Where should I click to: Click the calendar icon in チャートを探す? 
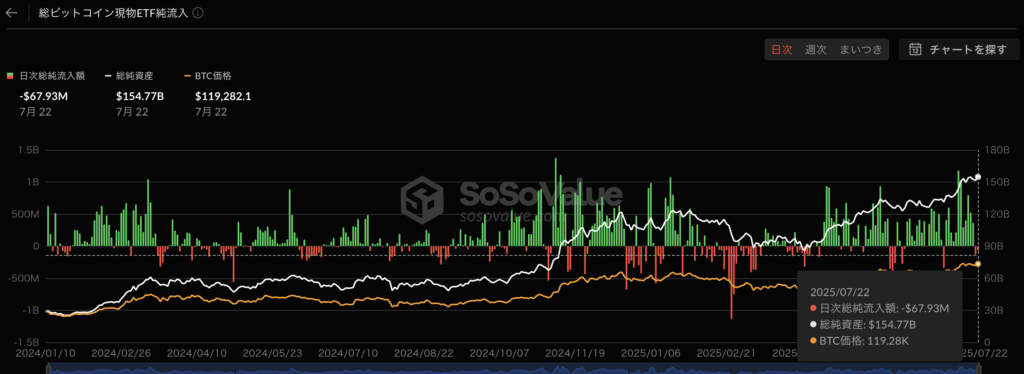tap(916, 50)
